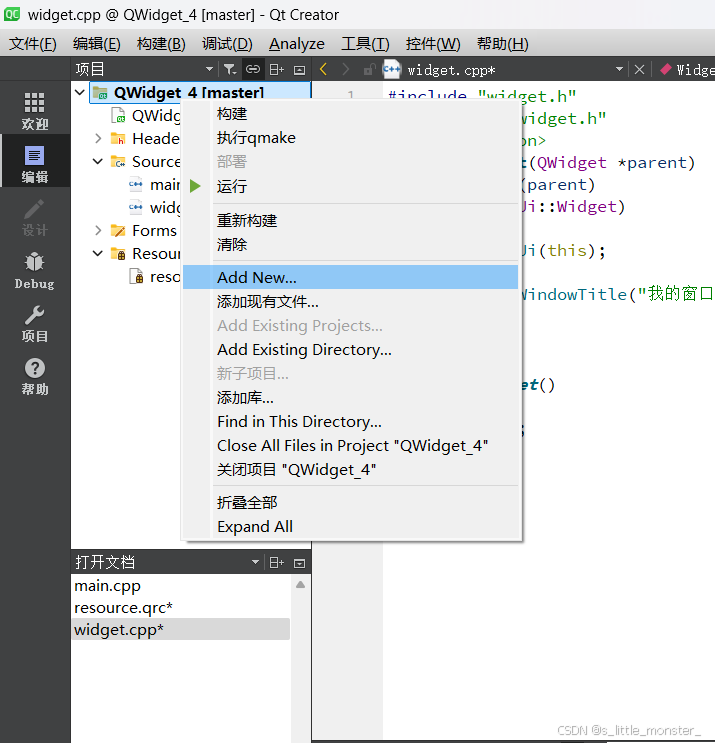Toggle synchronize with editor link icon
The height and width of the screenshot is (743, 715).
(x=253, y=70)
